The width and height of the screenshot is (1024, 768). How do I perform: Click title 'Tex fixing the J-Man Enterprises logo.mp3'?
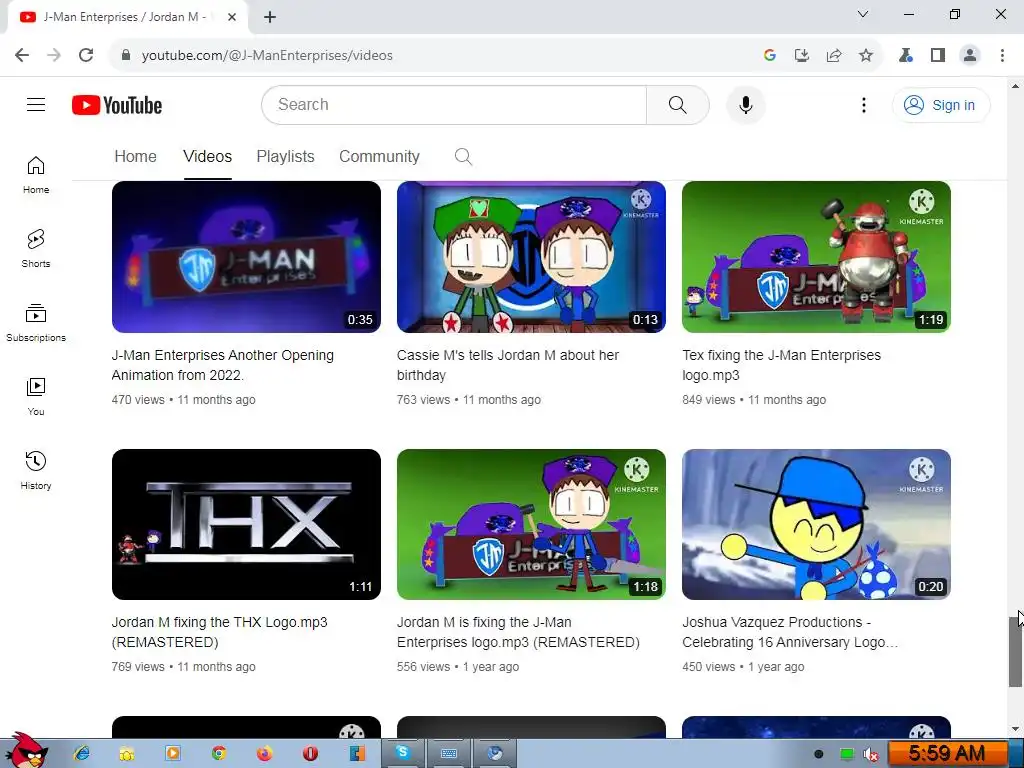[782, 365]
